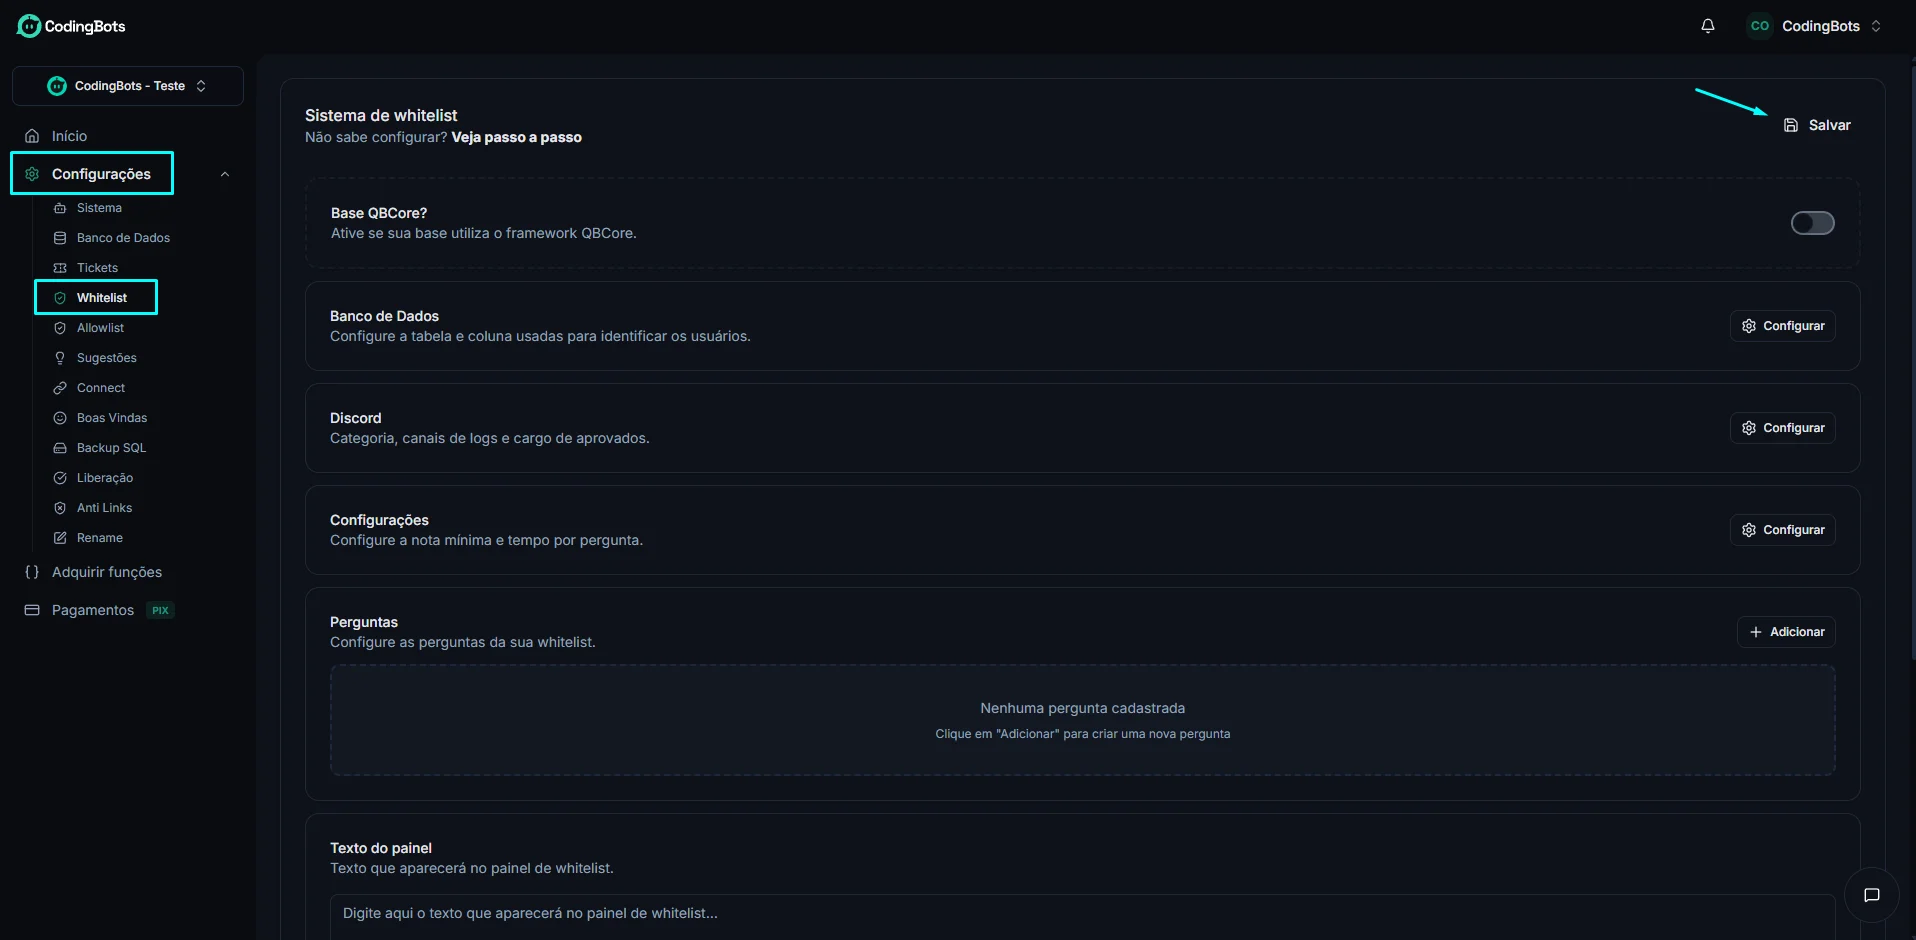Click the Whitelist shield icon

point(60,298)
